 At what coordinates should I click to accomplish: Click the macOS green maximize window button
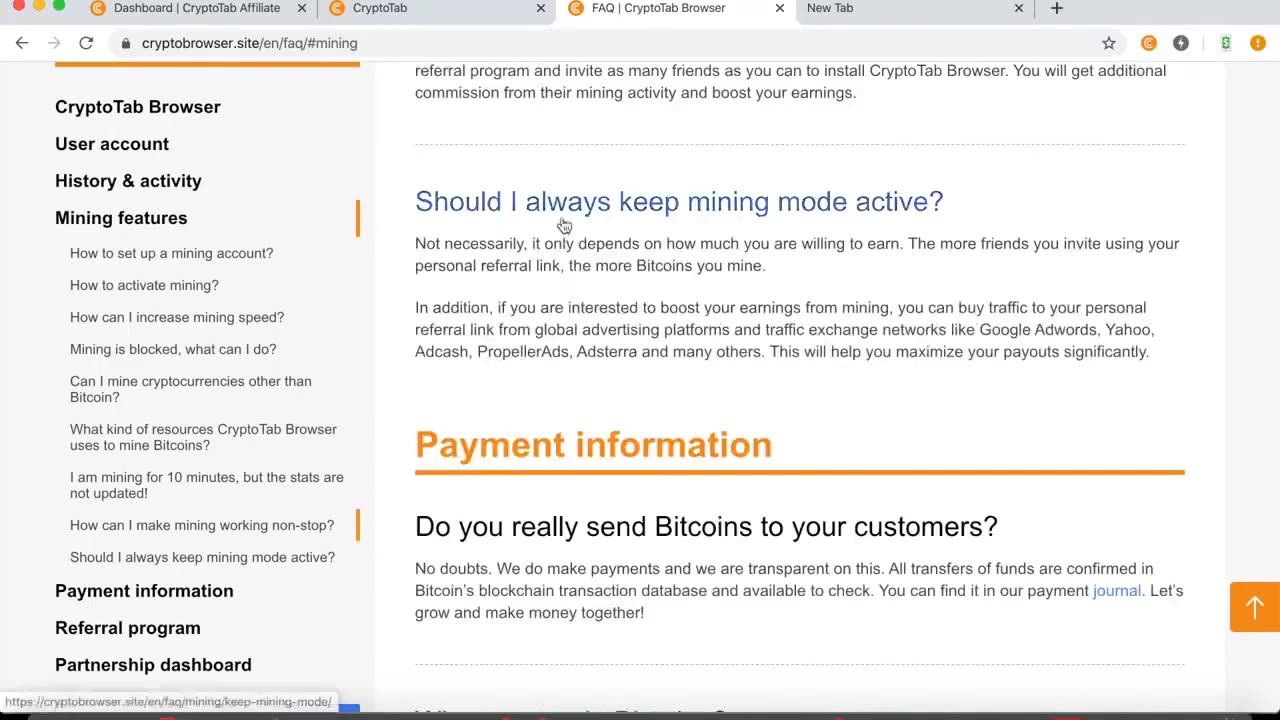58,5
